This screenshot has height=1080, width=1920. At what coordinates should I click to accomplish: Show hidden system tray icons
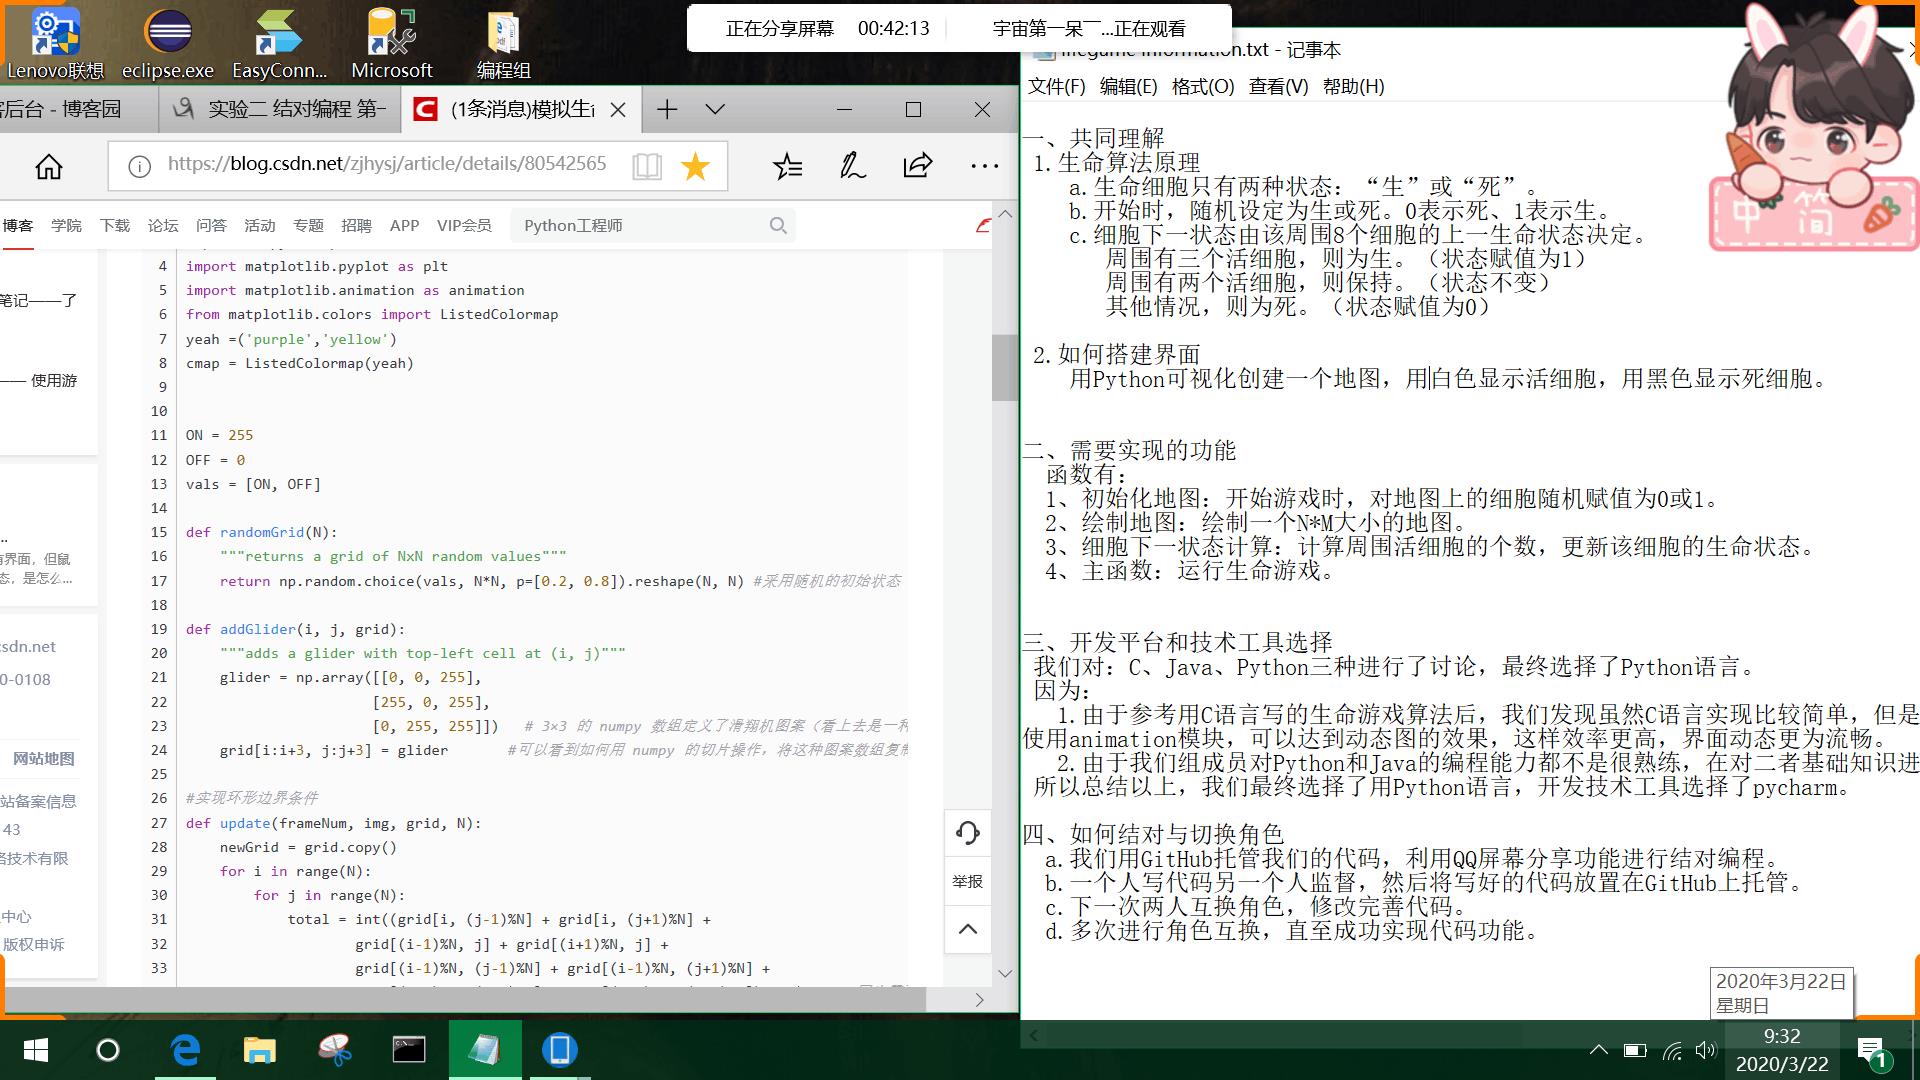1599,1050
